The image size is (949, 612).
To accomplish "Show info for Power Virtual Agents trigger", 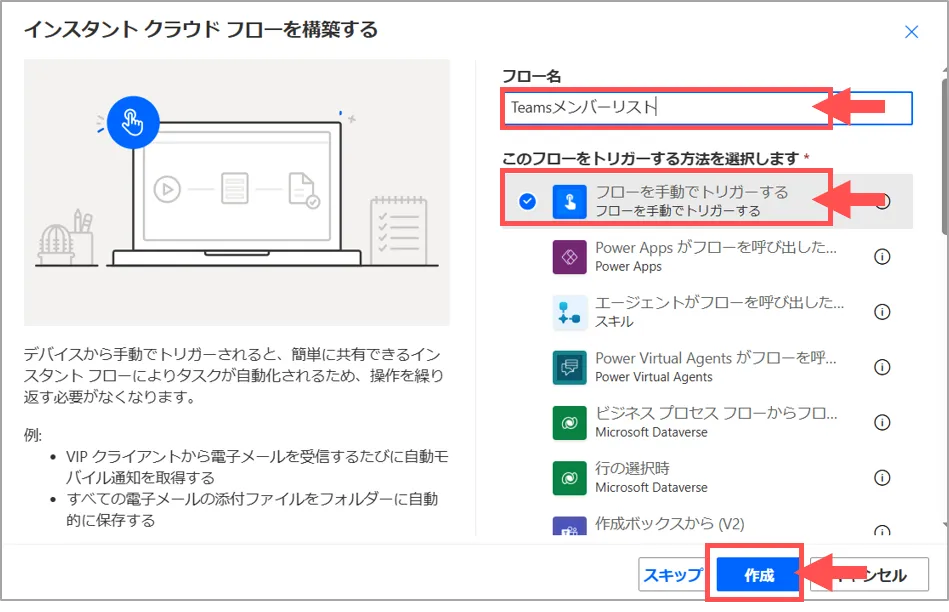I will click(x=882, y=367).
